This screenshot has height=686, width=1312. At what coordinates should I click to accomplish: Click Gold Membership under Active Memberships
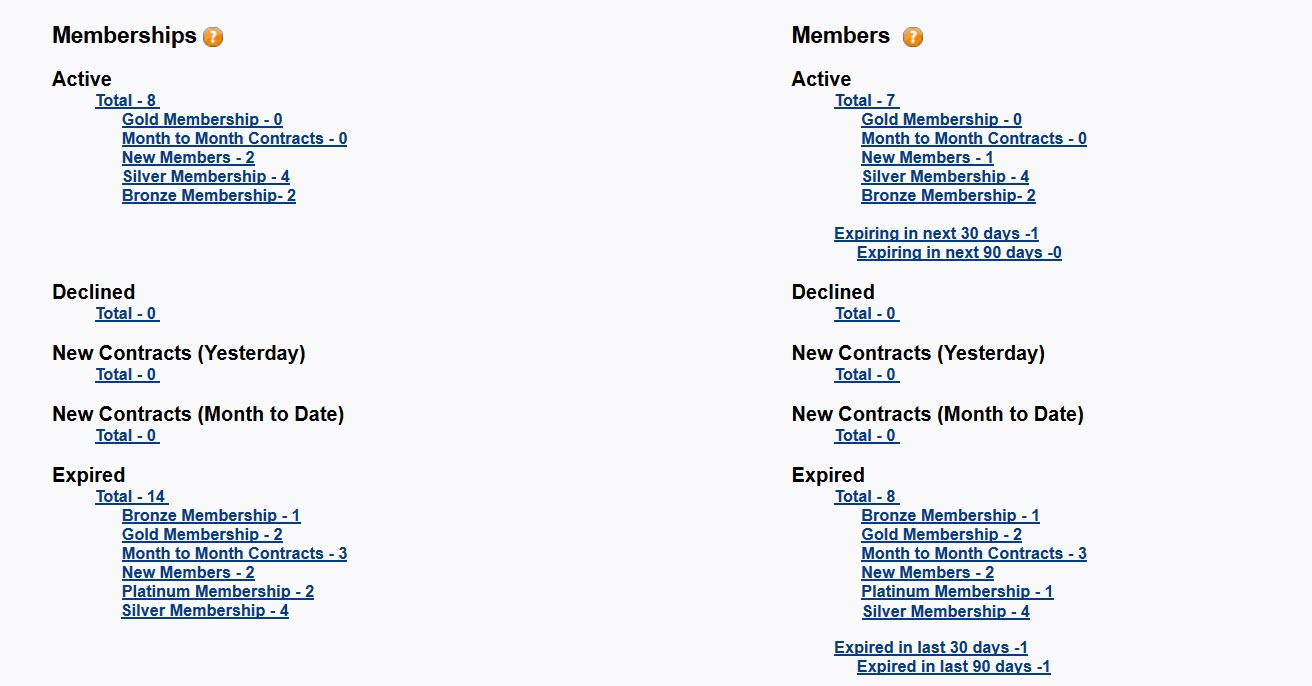coord(201,119)
